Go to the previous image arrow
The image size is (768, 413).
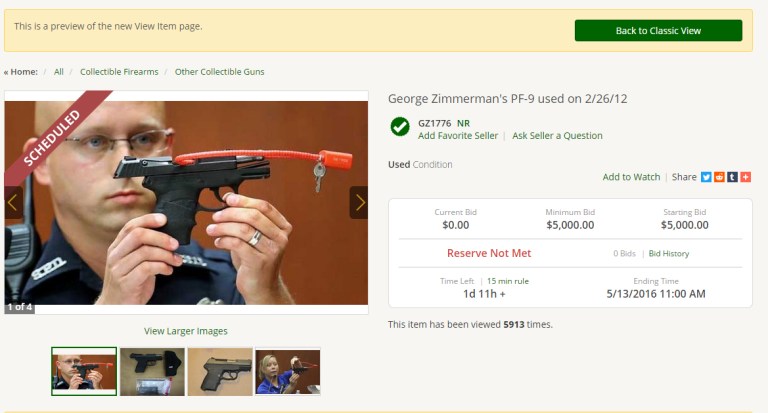13,202
